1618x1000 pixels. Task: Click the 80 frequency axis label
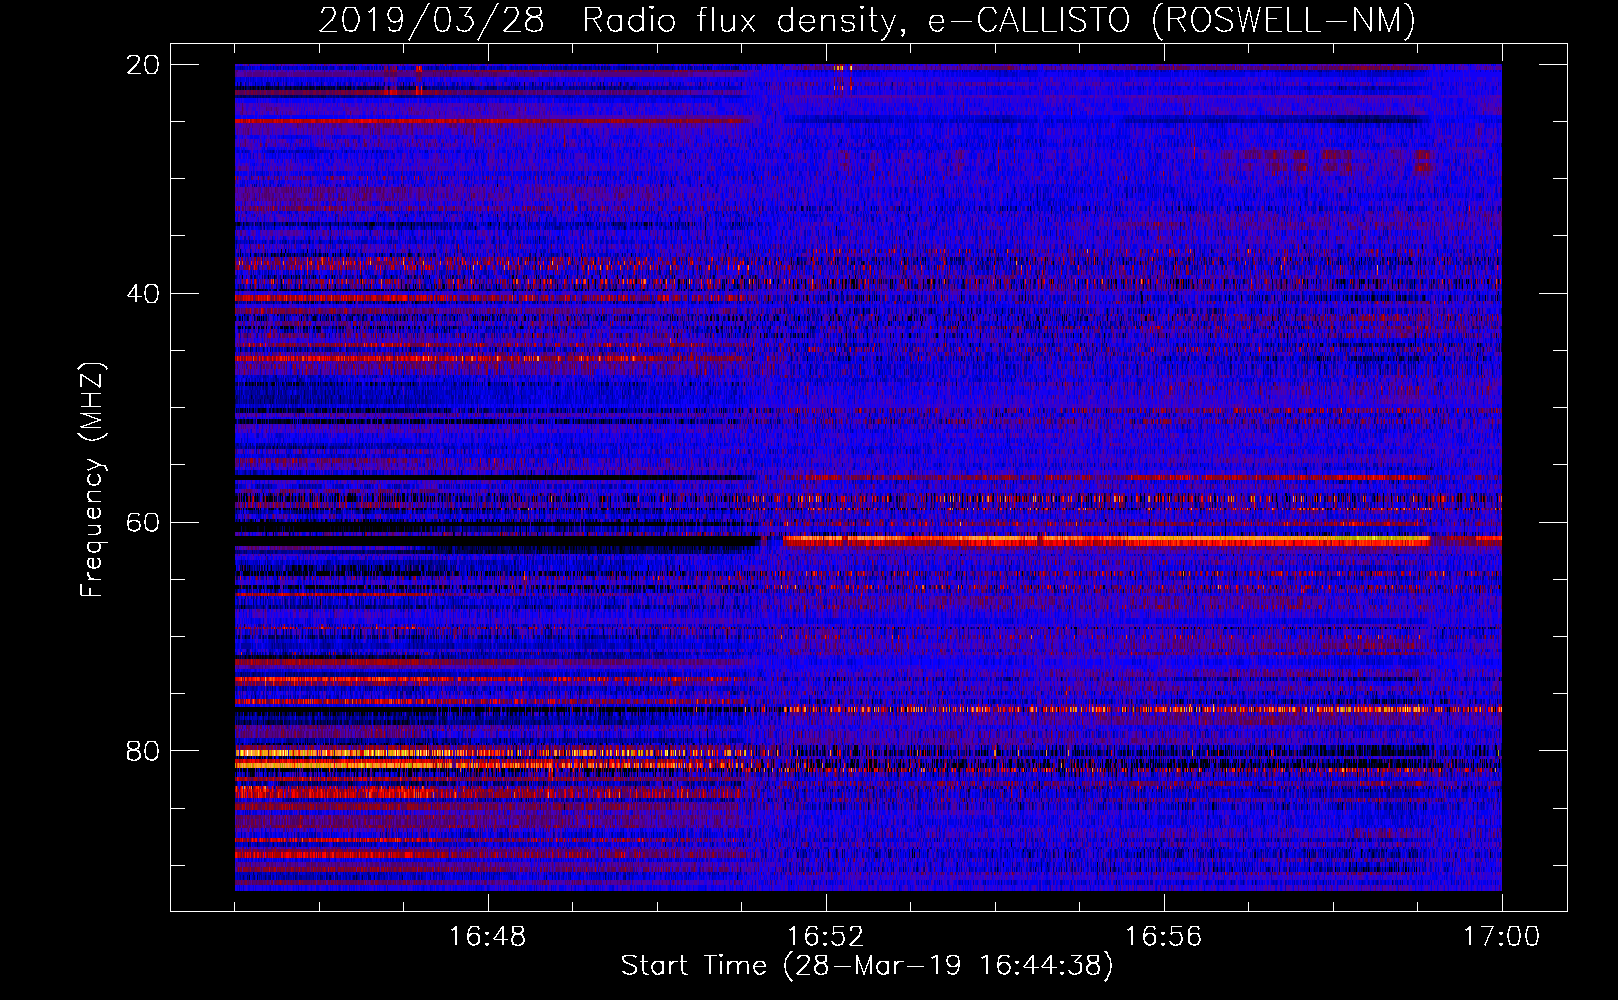(x=143, y=751)
